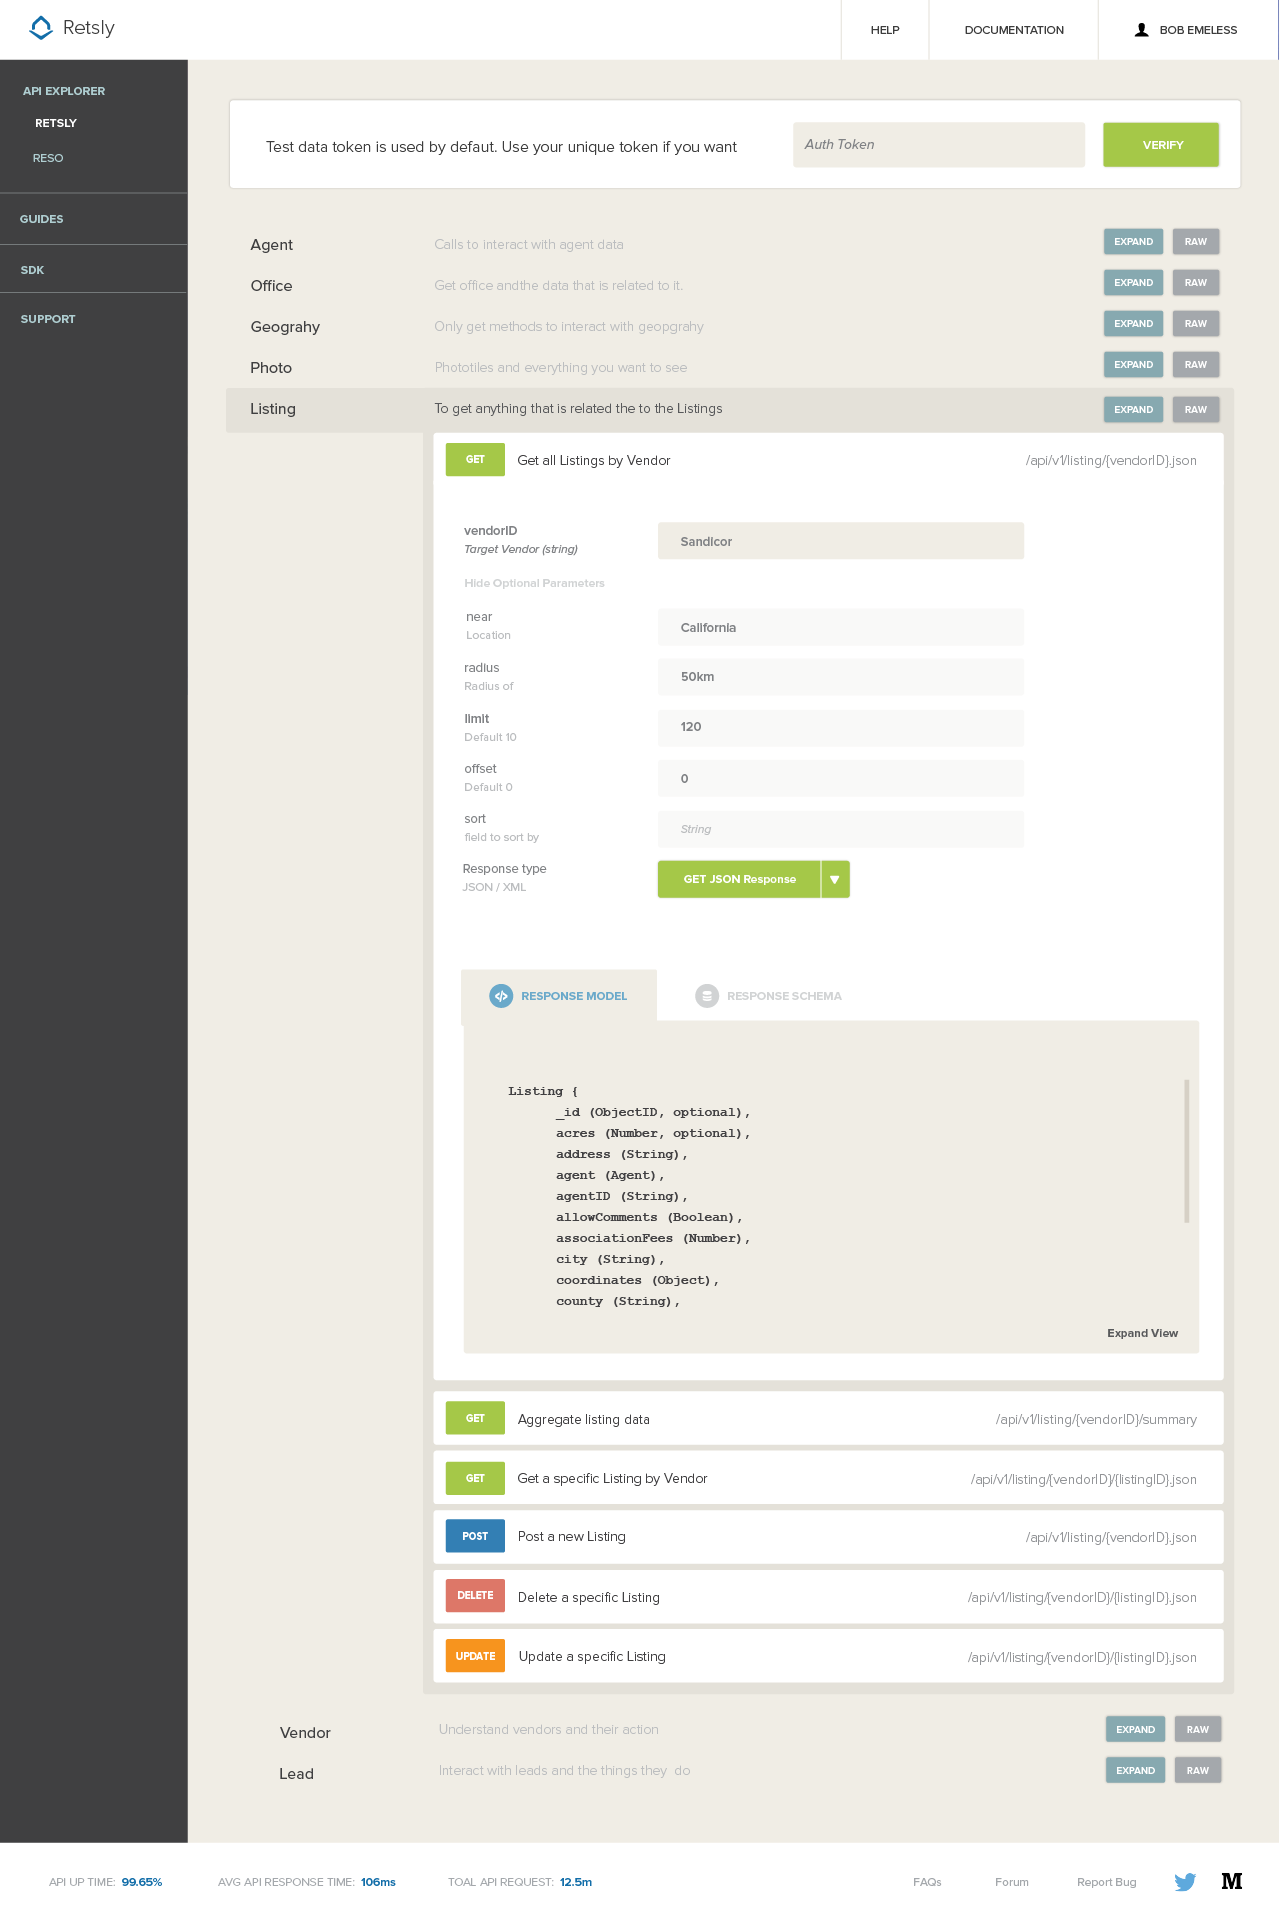Click average response time value 106ms
The image size is (1280, 1921).
(378, 1882)
